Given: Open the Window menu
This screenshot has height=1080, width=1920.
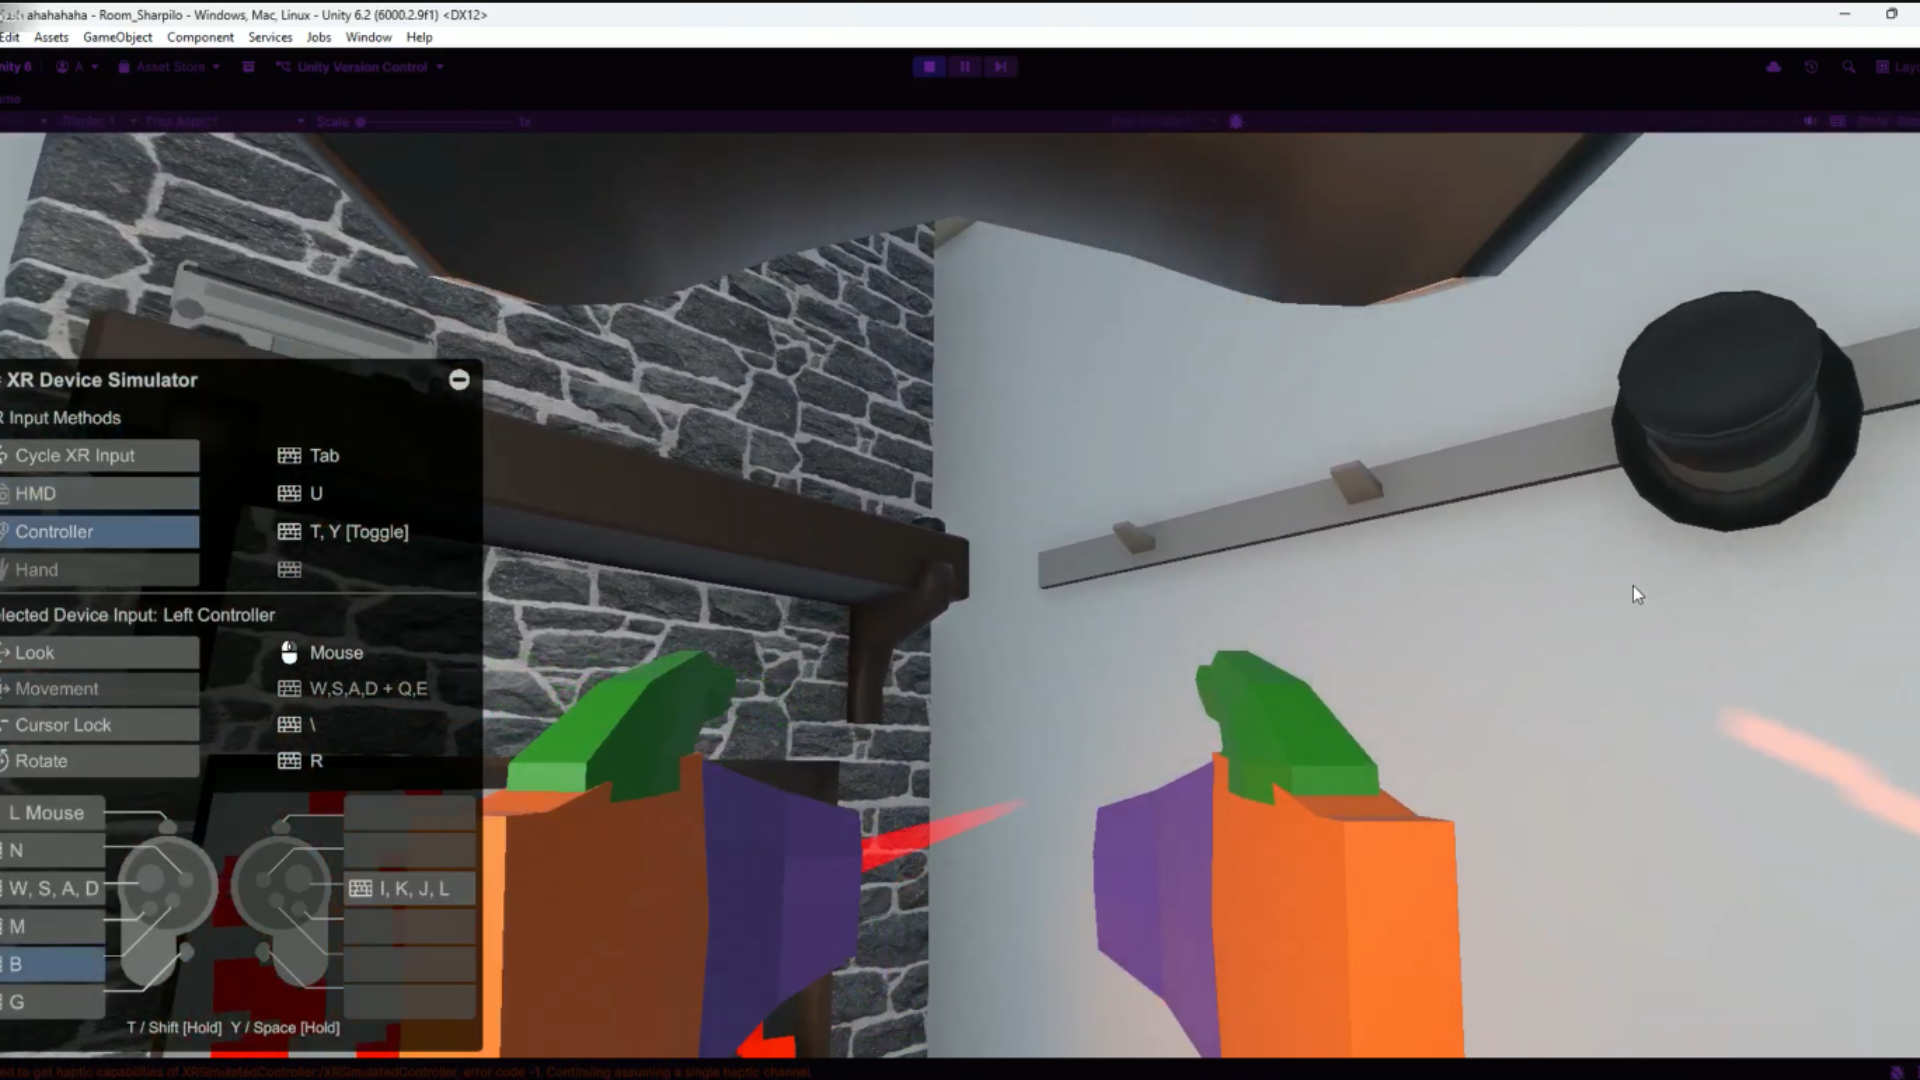Looking at the screenshot, I should pyautogui.click(x=368, y=37).
